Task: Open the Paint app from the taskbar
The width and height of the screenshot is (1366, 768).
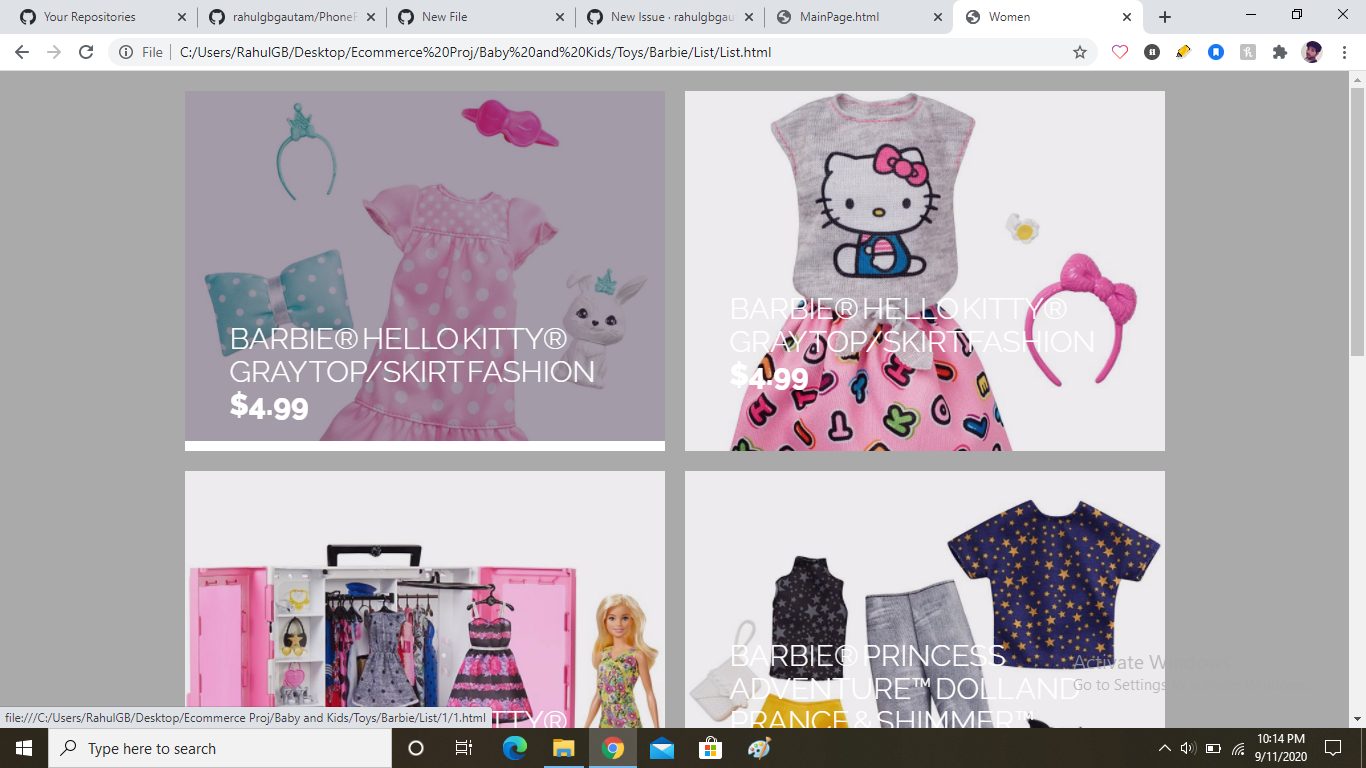Action: pos(759,748)
